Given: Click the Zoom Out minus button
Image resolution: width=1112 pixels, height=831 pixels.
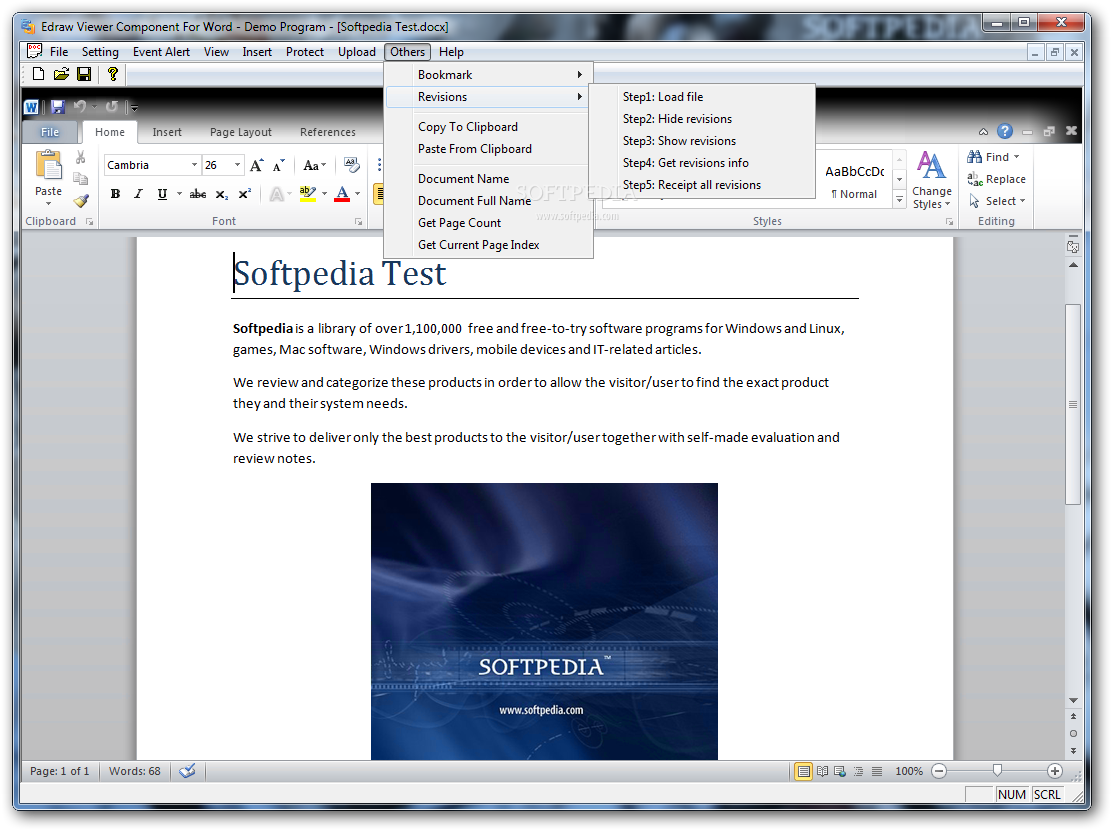Looking at the screenshot, I should pos(939,771).
